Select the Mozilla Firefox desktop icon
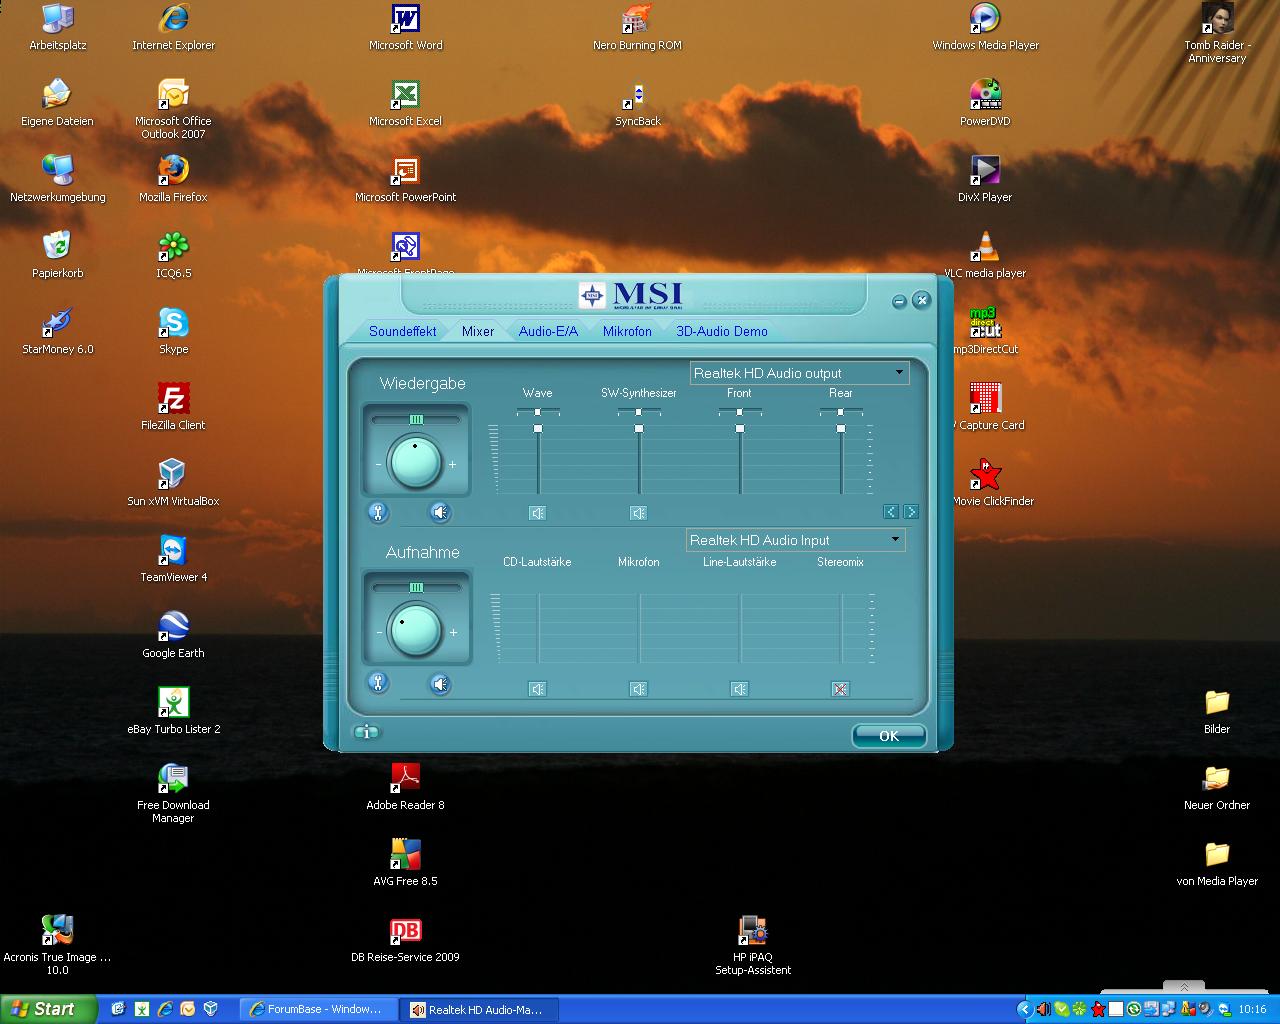Screen dimensions: 1280x1024 click(x=173, y=180)
